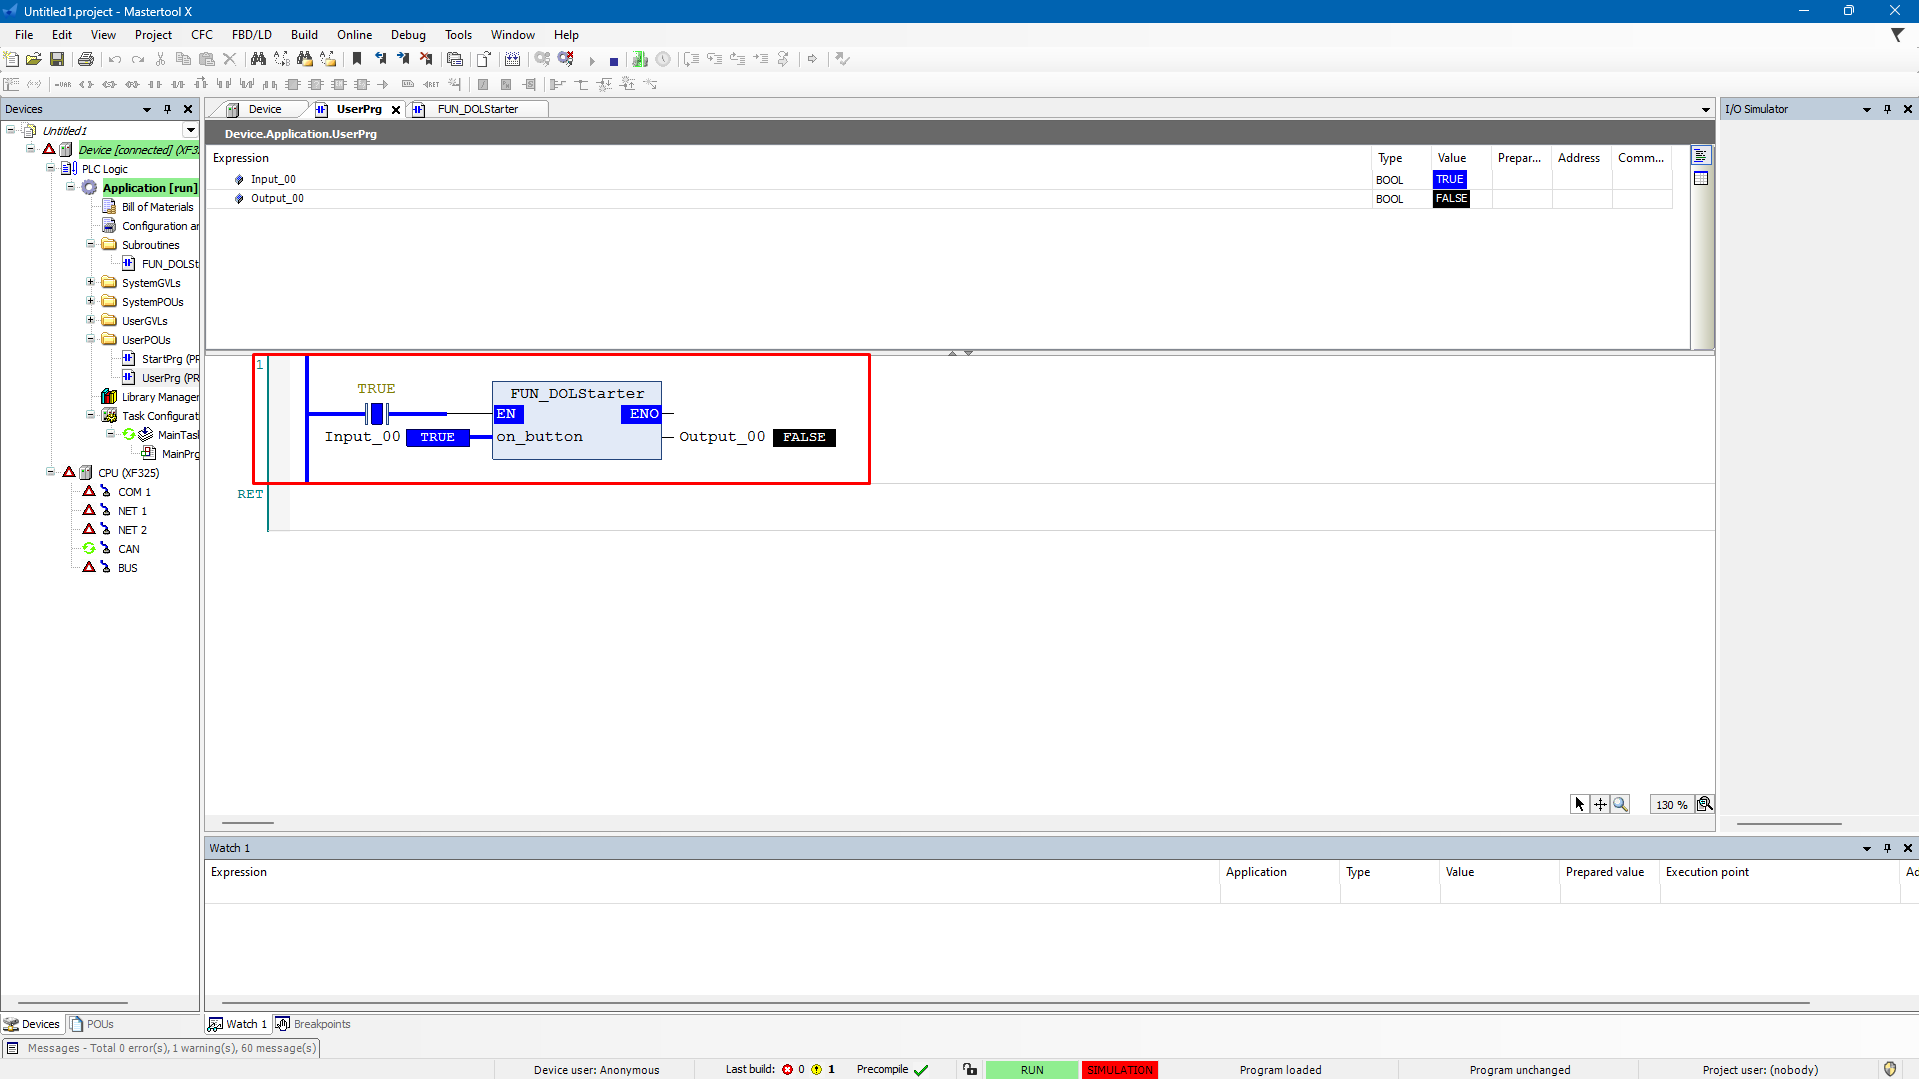Expand the SystemGVLs folder in tree
Image resolution: width=1919 pixels, height=1079 pixels.
pyautogui.click(x=91, y=283)
